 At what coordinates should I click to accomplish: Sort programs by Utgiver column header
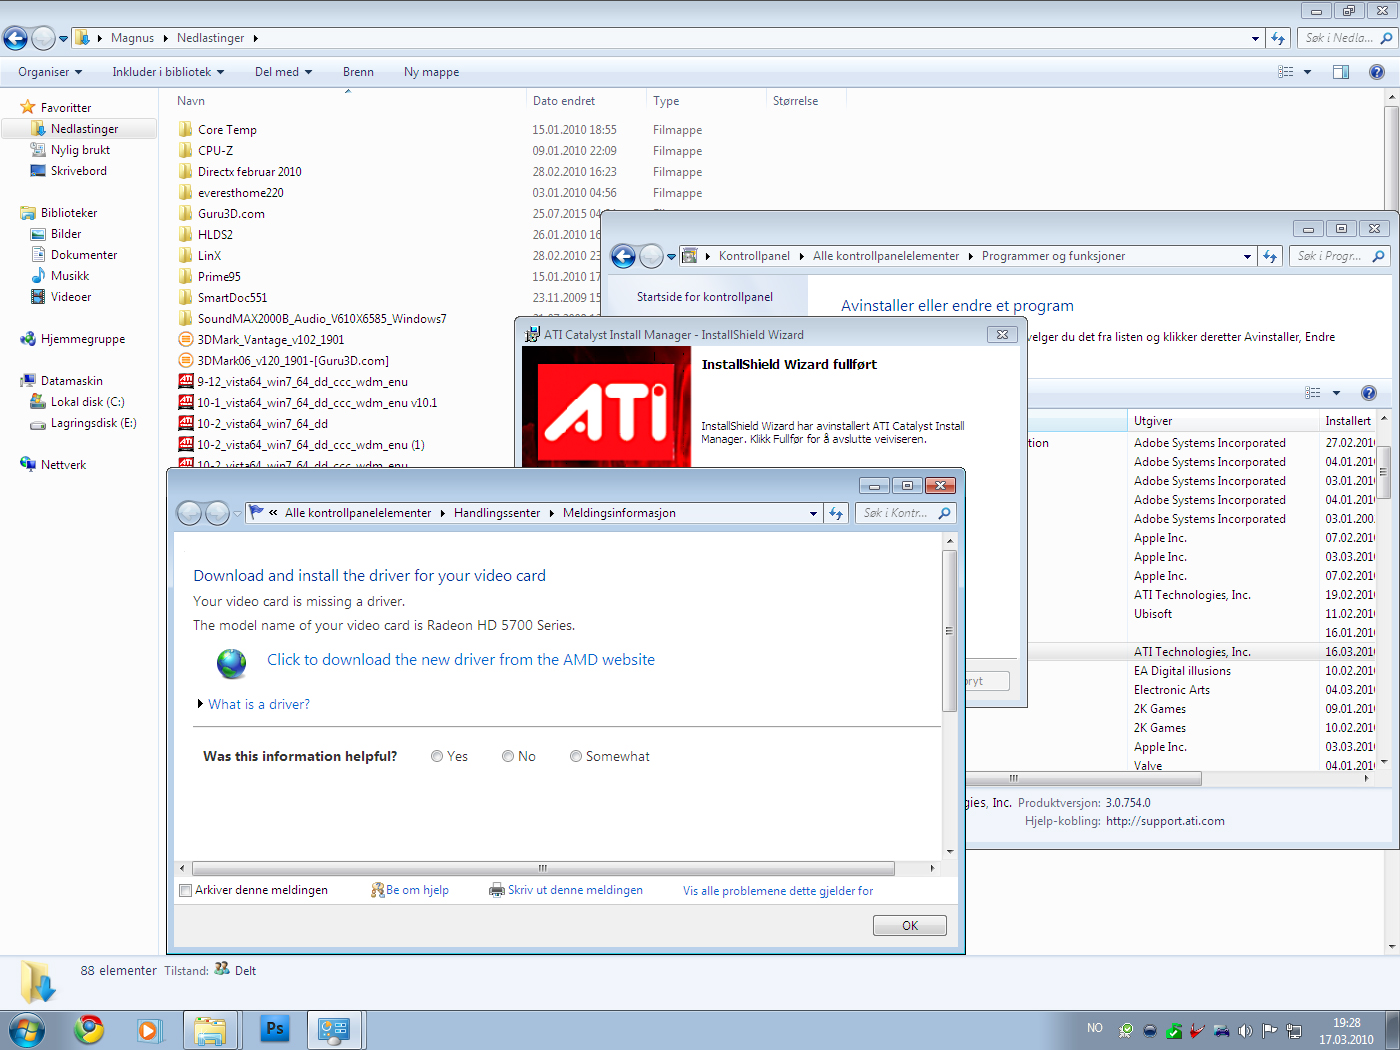[1221, 421]
